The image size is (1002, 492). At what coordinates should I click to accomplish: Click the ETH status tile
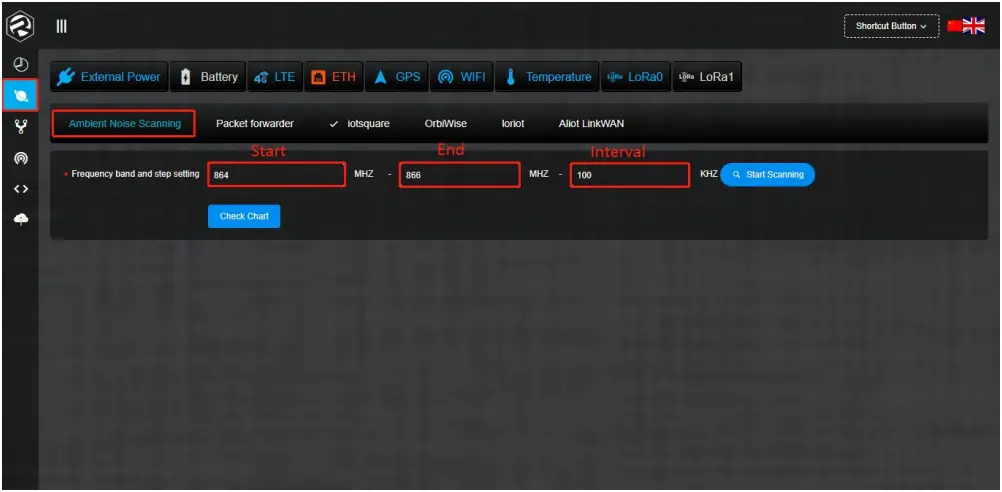coord(334,77)
